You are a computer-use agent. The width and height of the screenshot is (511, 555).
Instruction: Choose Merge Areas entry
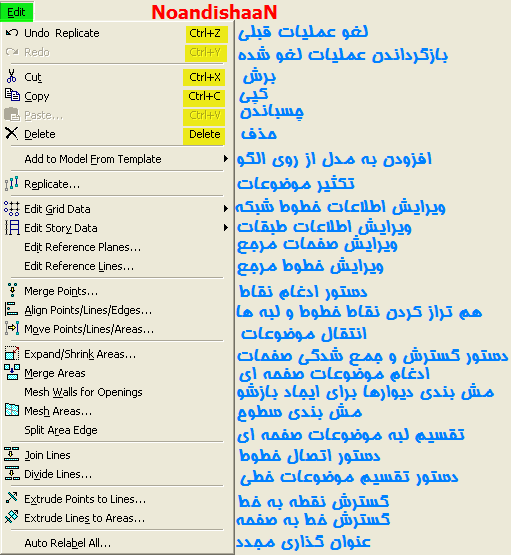(x=55, y=373)
